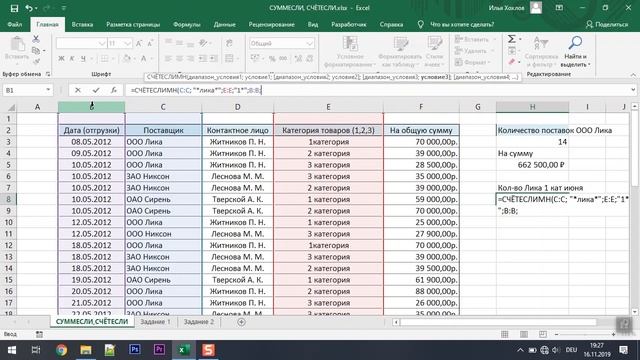Click the Save icon in the quick access toolbar
Image resolution: width=640 pixels, height=360 pixels.
pos(14,8)
